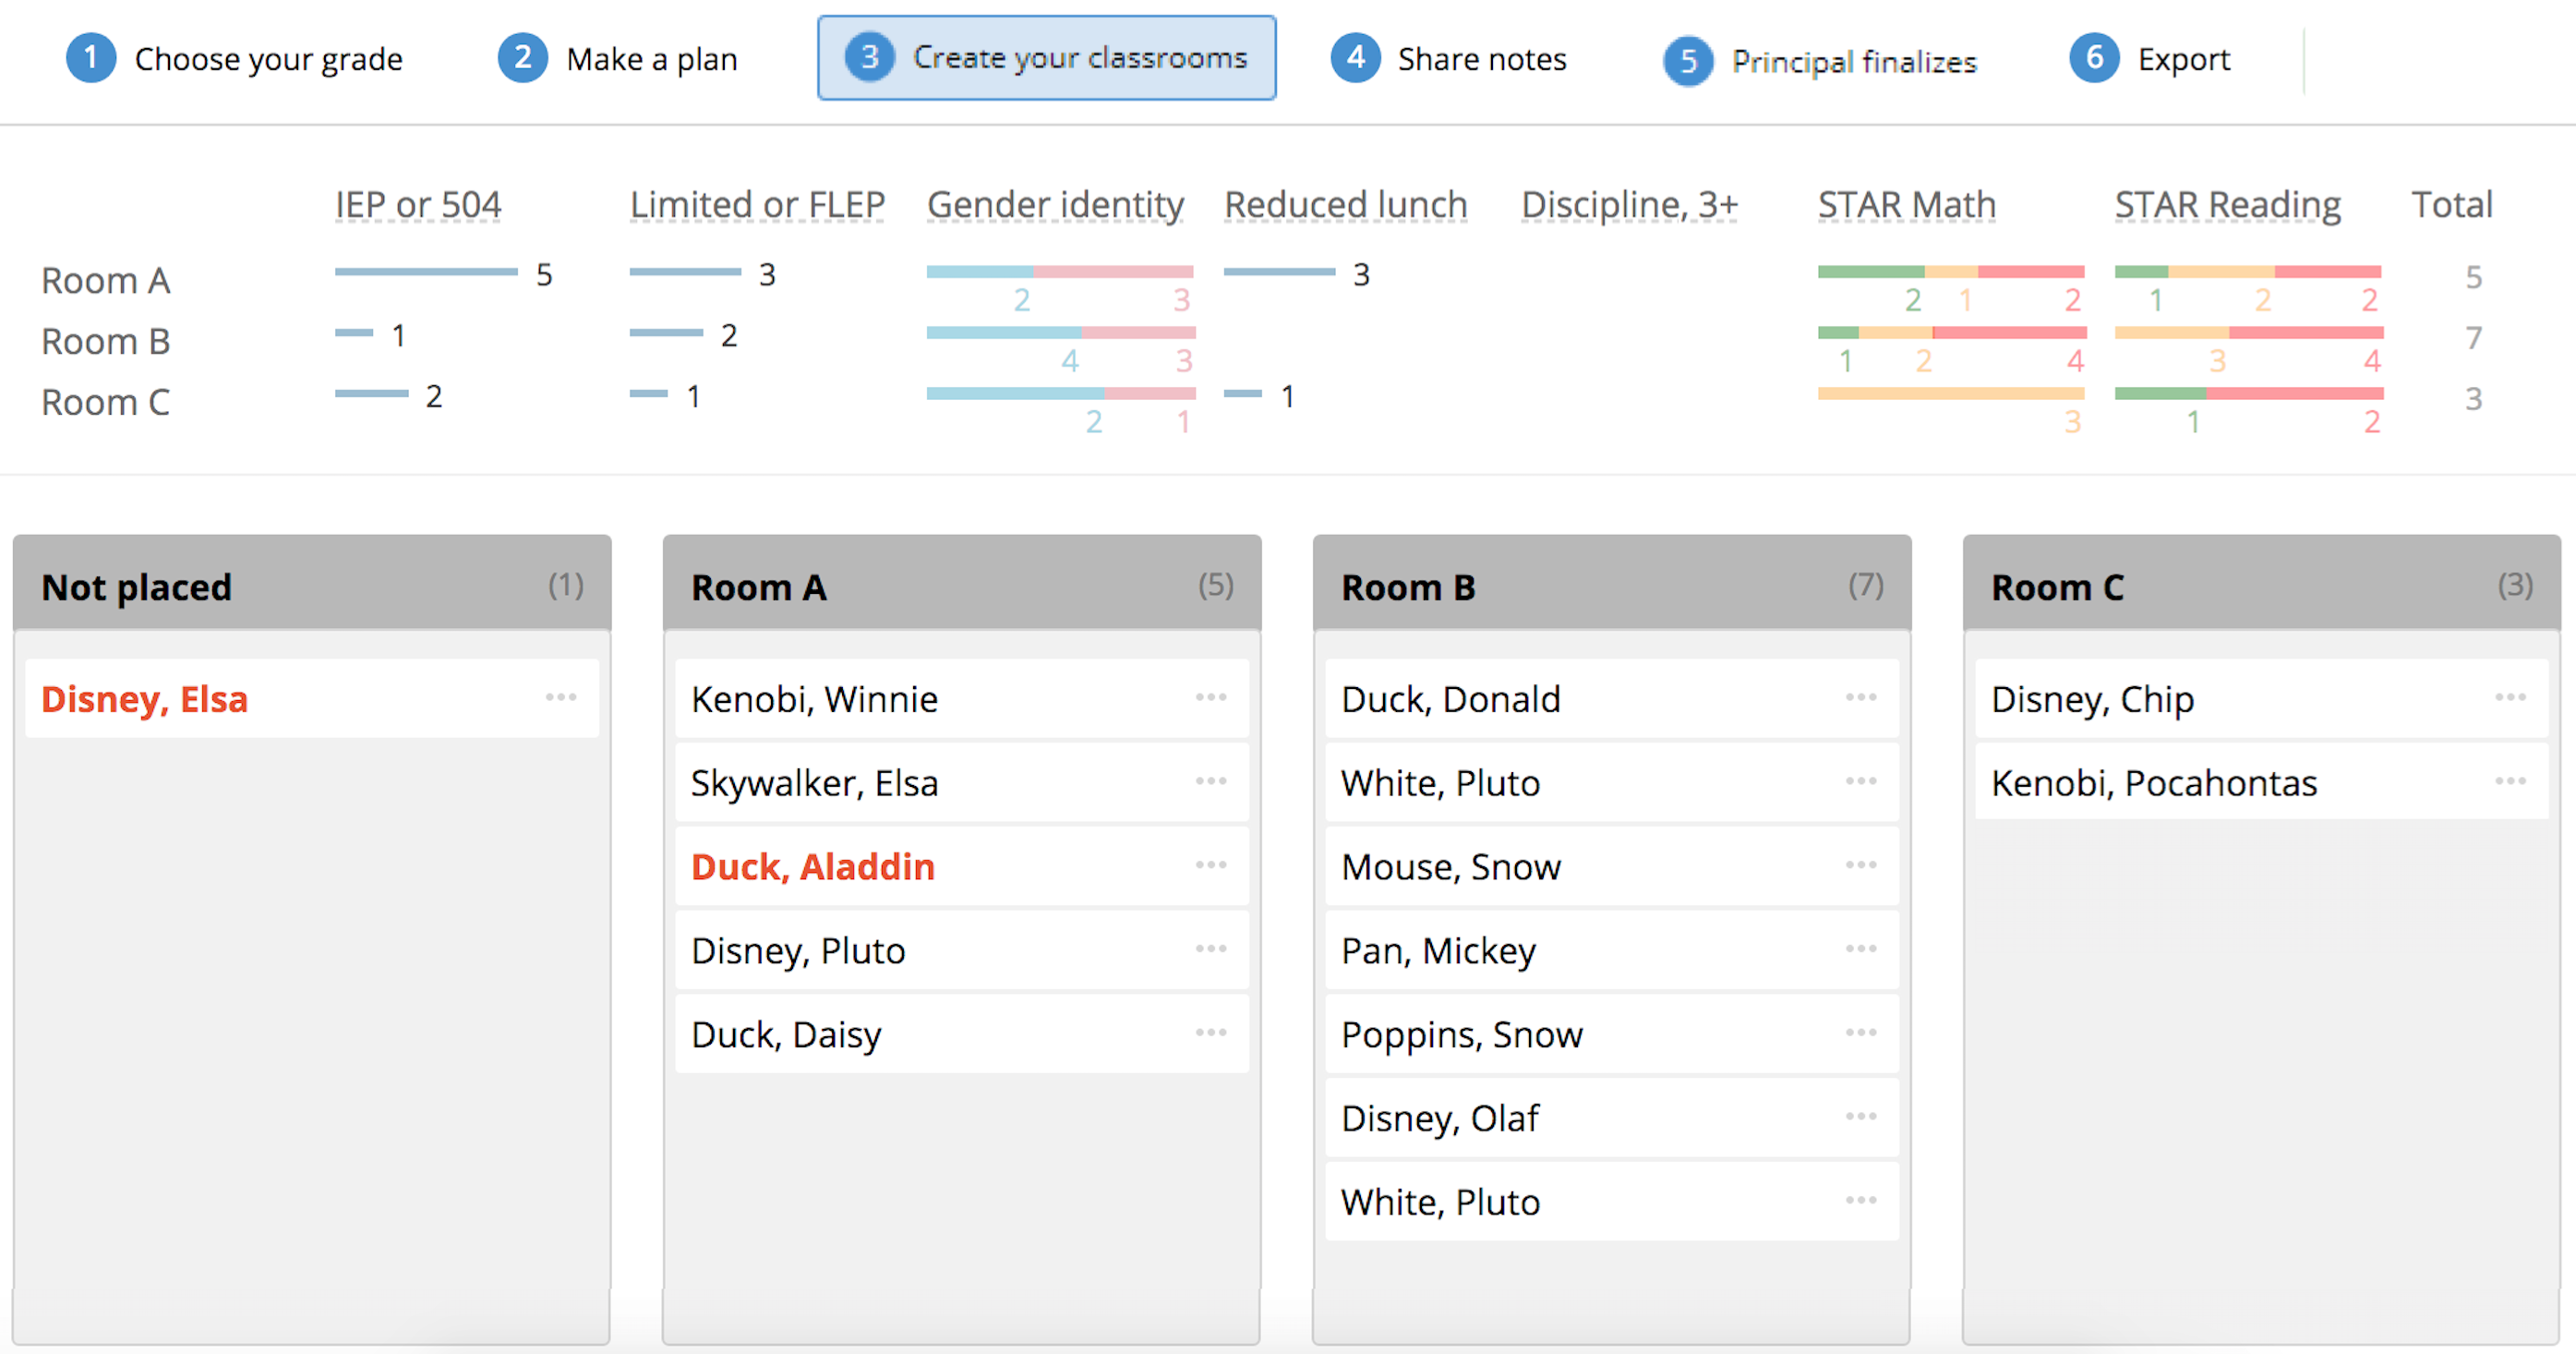Select the Skywalker, Elsa student card
This screenshot has height=1354, width=2576.
tap(962, 783)
